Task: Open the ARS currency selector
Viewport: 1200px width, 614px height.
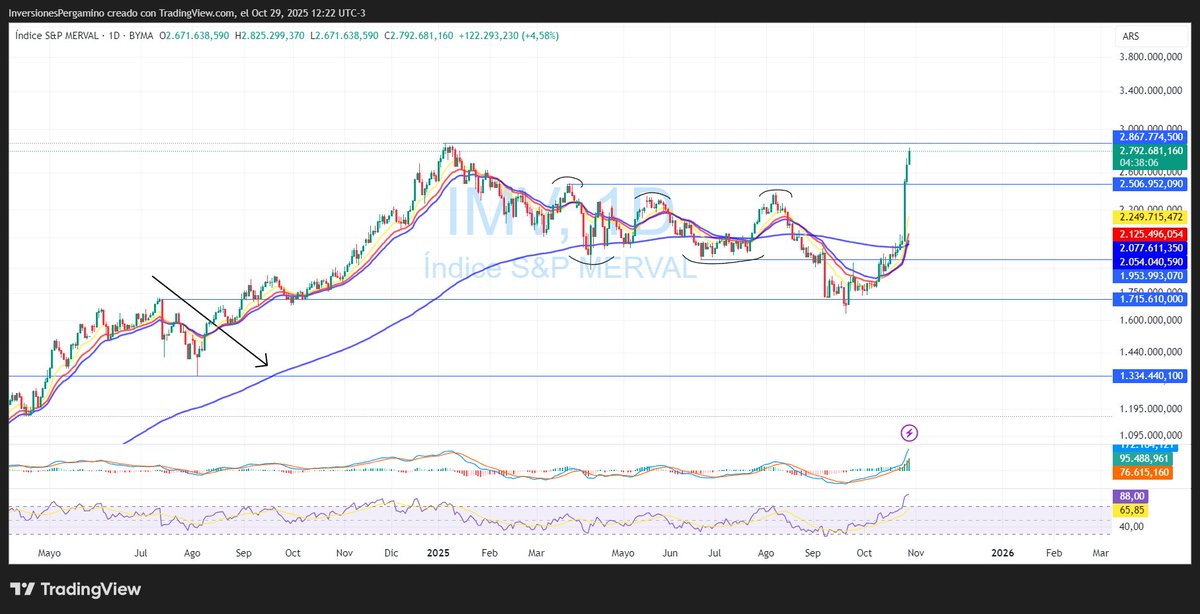Action: click(x=1131, y=36)
